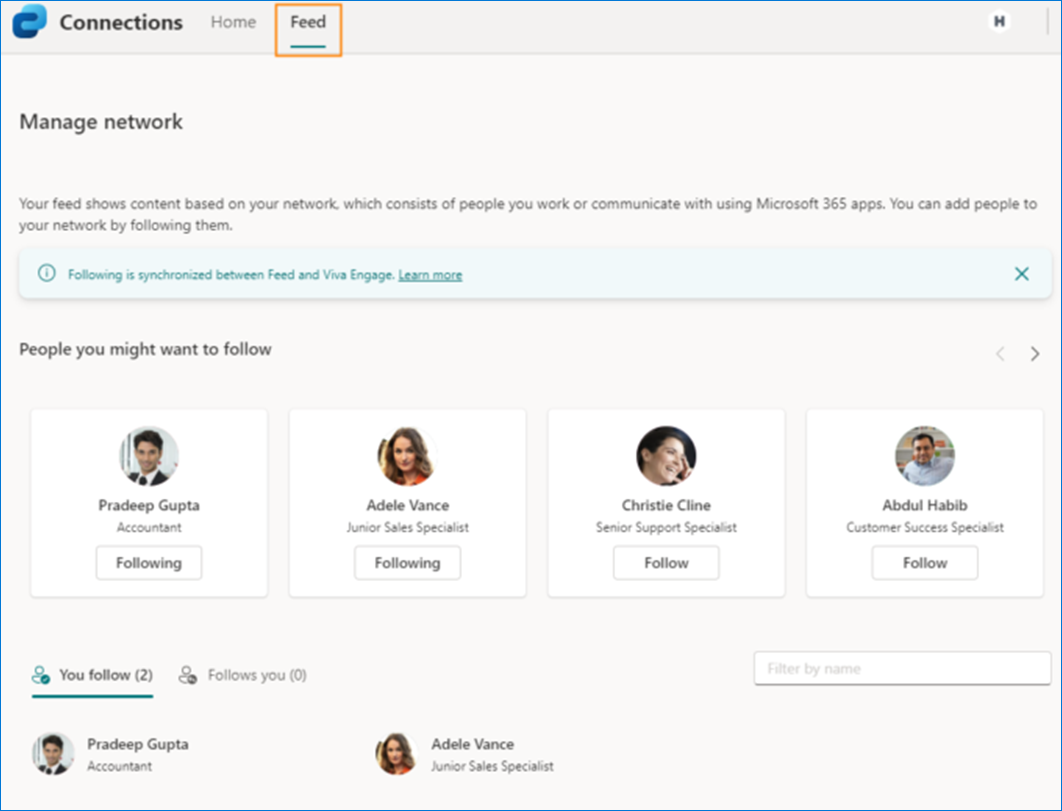Click the Filter by name field
1062x811 pixels.
tap(902, 669)
